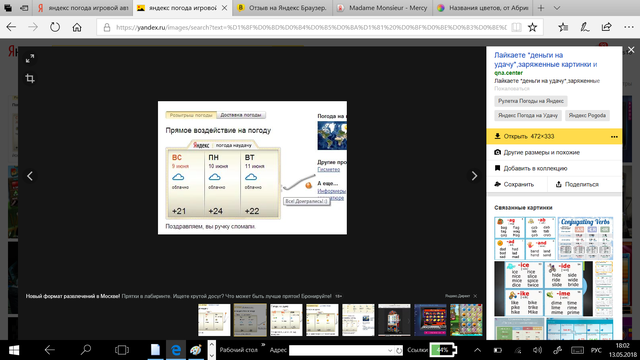Select the slot machine strip thumbnail
Screen dimensions: 640x360
pyautogui.click(x=394, y=320)
